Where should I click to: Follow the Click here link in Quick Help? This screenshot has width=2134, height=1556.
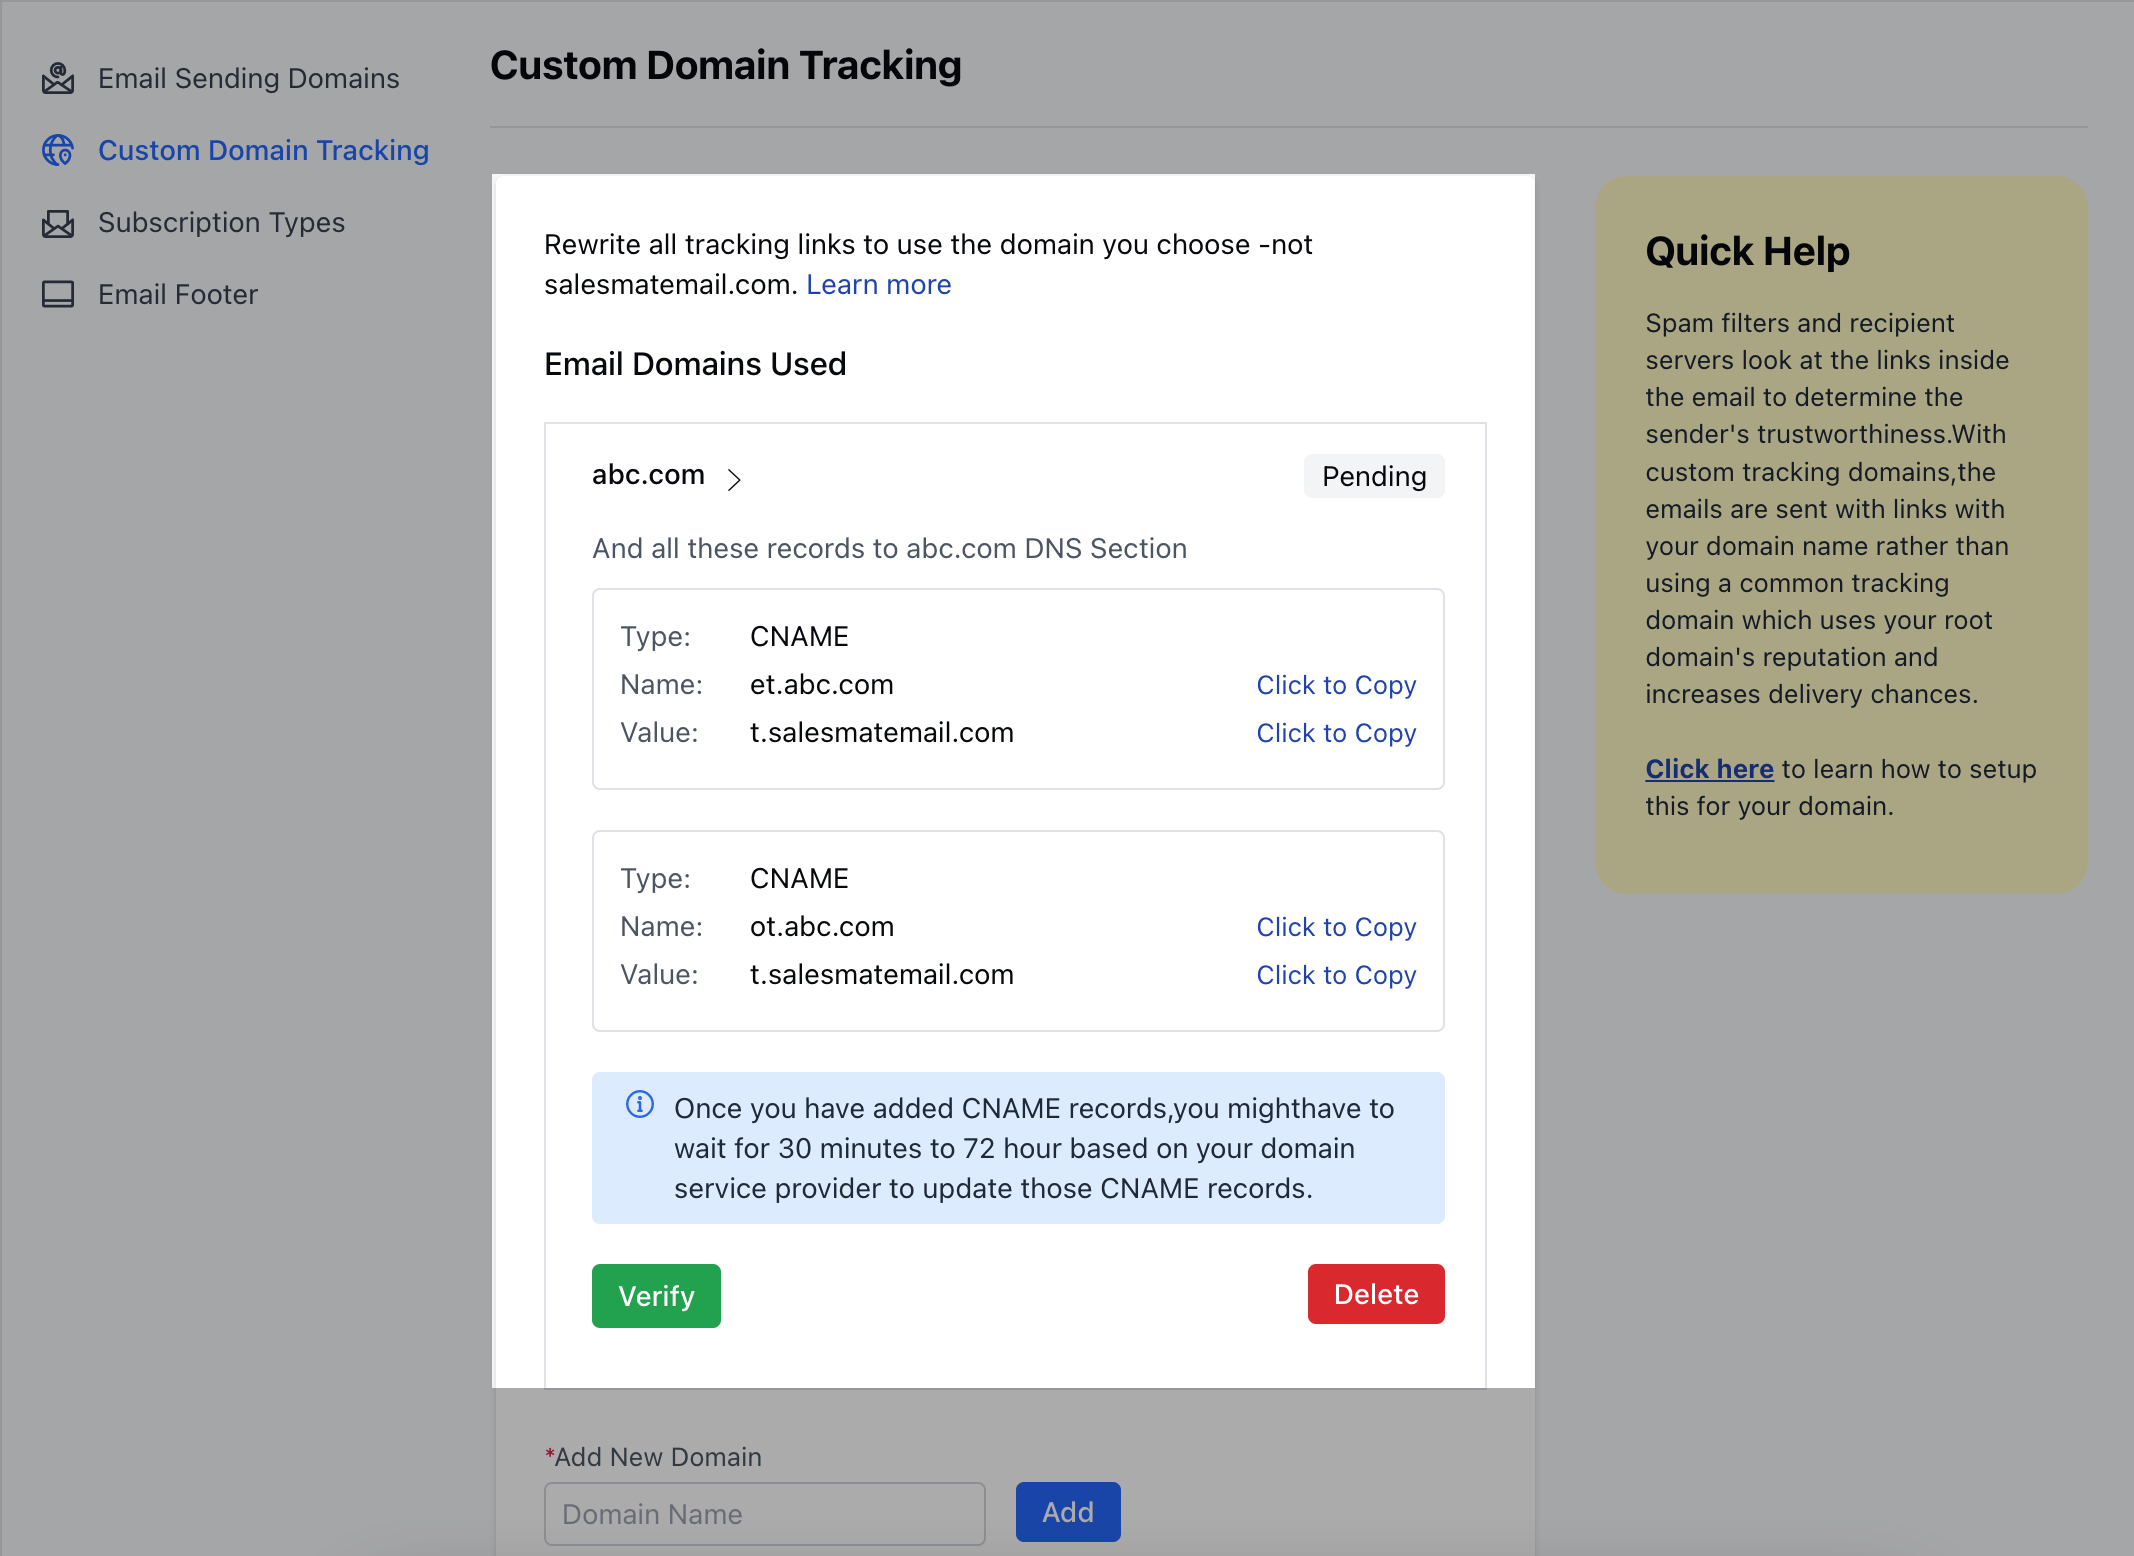click(x=1709, y=769)
